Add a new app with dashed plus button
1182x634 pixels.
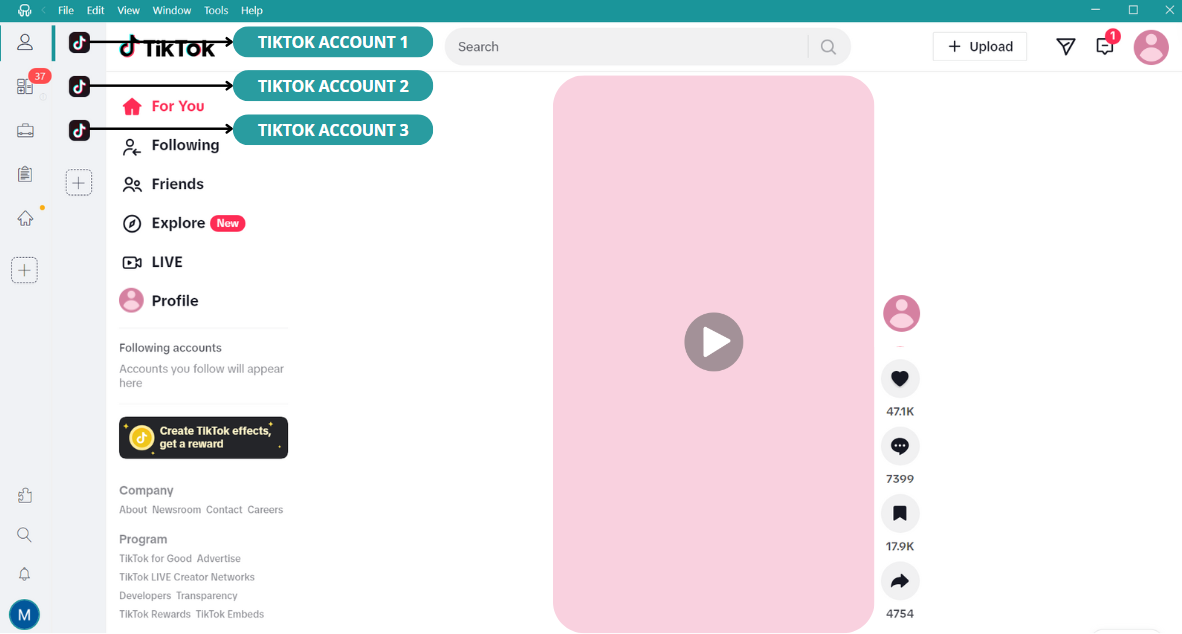[78, 182]
